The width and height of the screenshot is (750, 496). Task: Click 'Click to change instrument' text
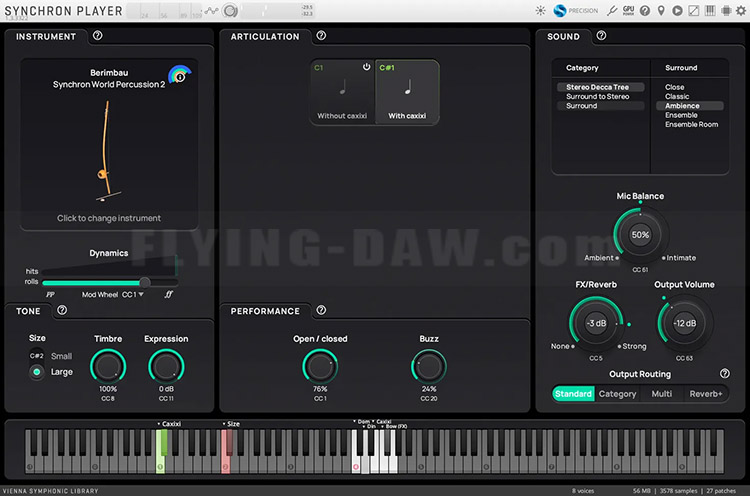pyautogui.click(x=109, y=218)
